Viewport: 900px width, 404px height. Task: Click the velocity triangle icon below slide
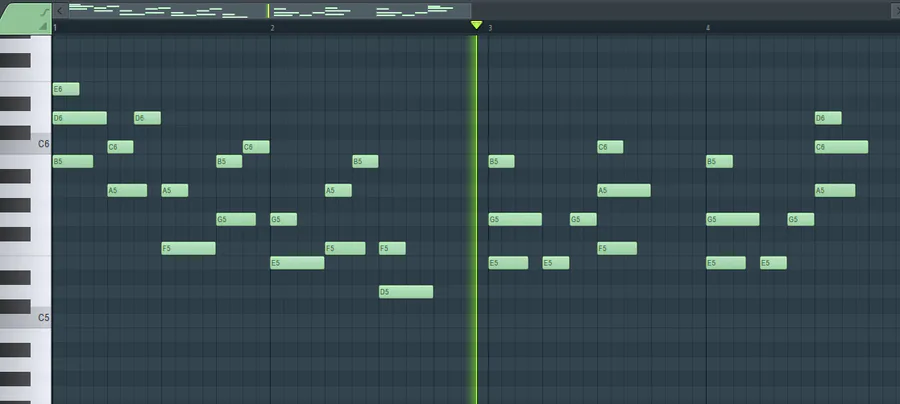(x=43, y=26)
